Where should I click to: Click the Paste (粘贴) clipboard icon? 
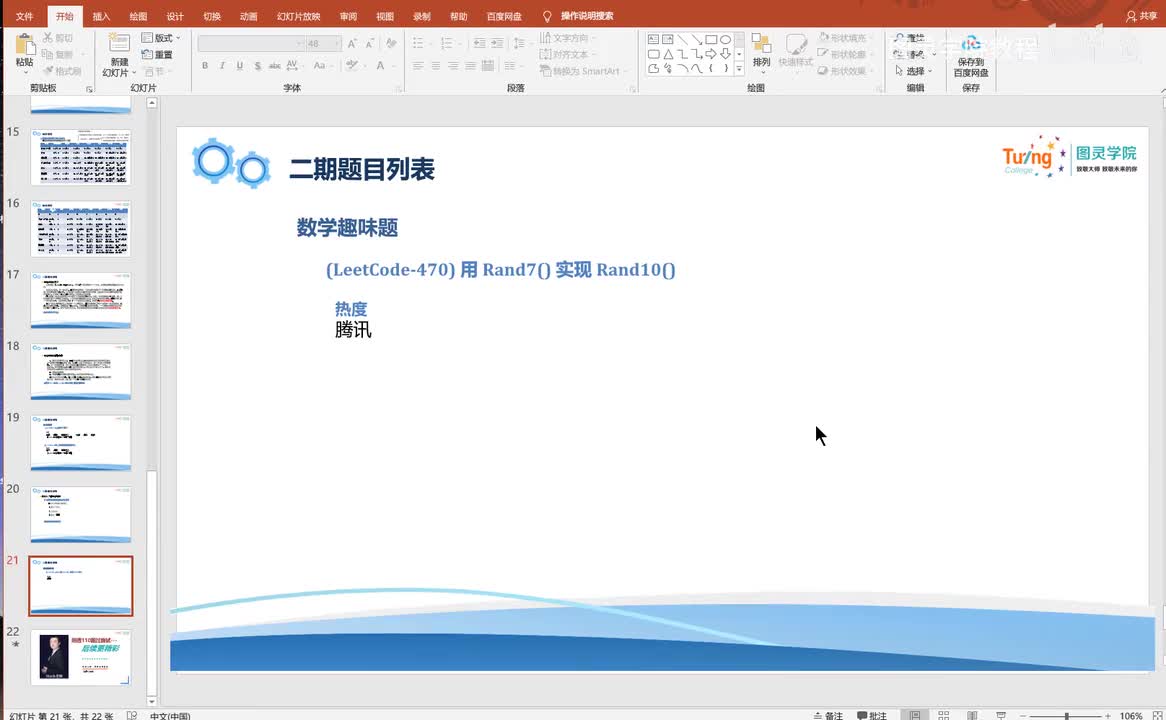pos(25,45)
